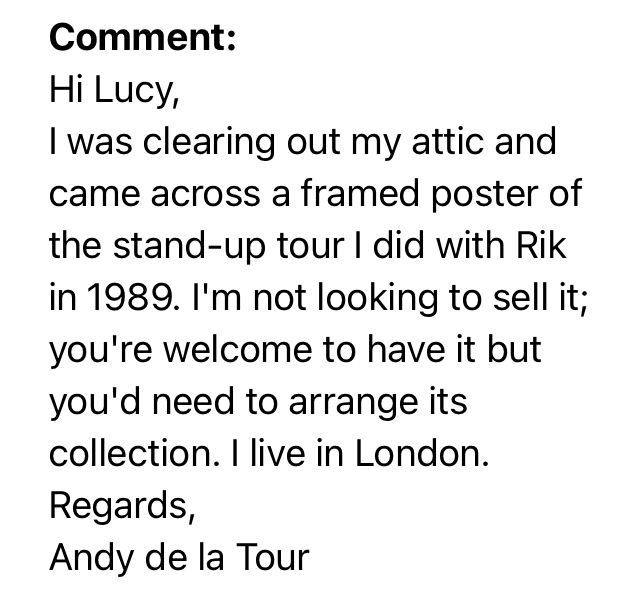The image size is (640, 609).
Task: Click the "Hi Lucy," greeting line
Action: click(x=114, y=91)
